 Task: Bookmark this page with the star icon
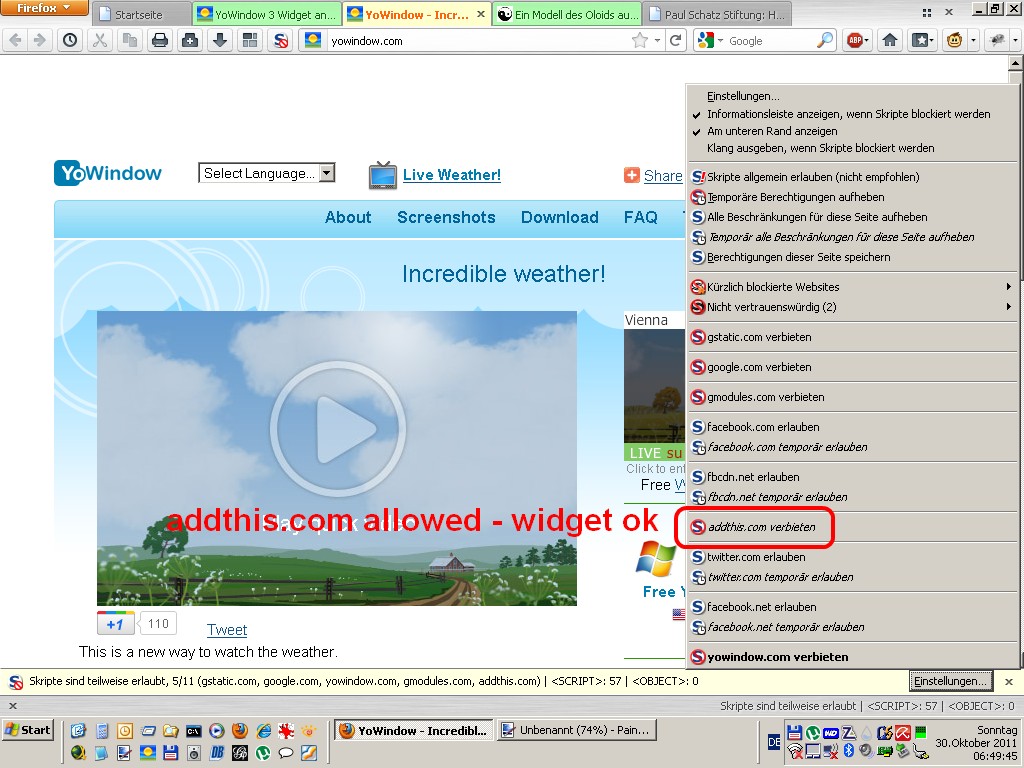(639, 40)
